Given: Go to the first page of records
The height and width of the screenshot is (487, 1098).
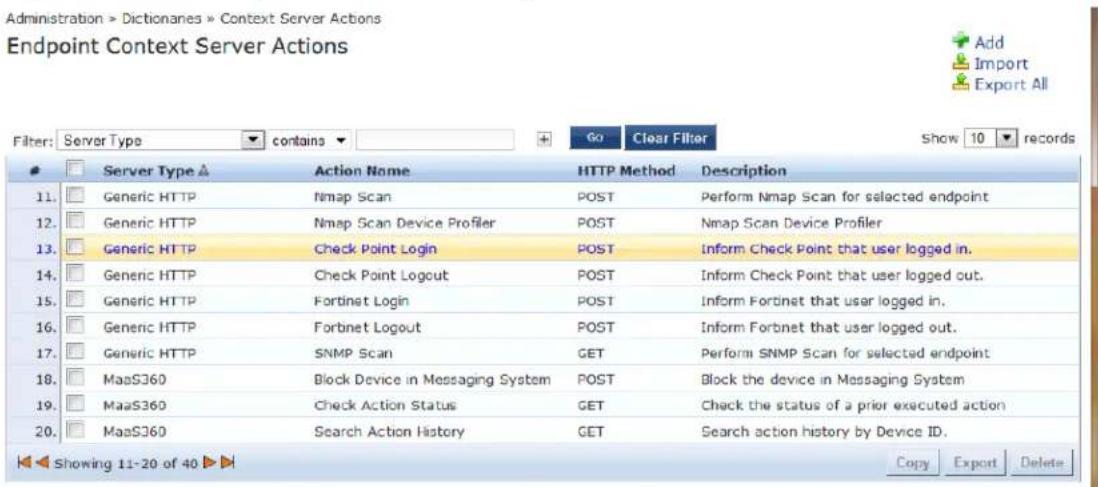Looking at the screenshot, I should [x=25, y=462].
